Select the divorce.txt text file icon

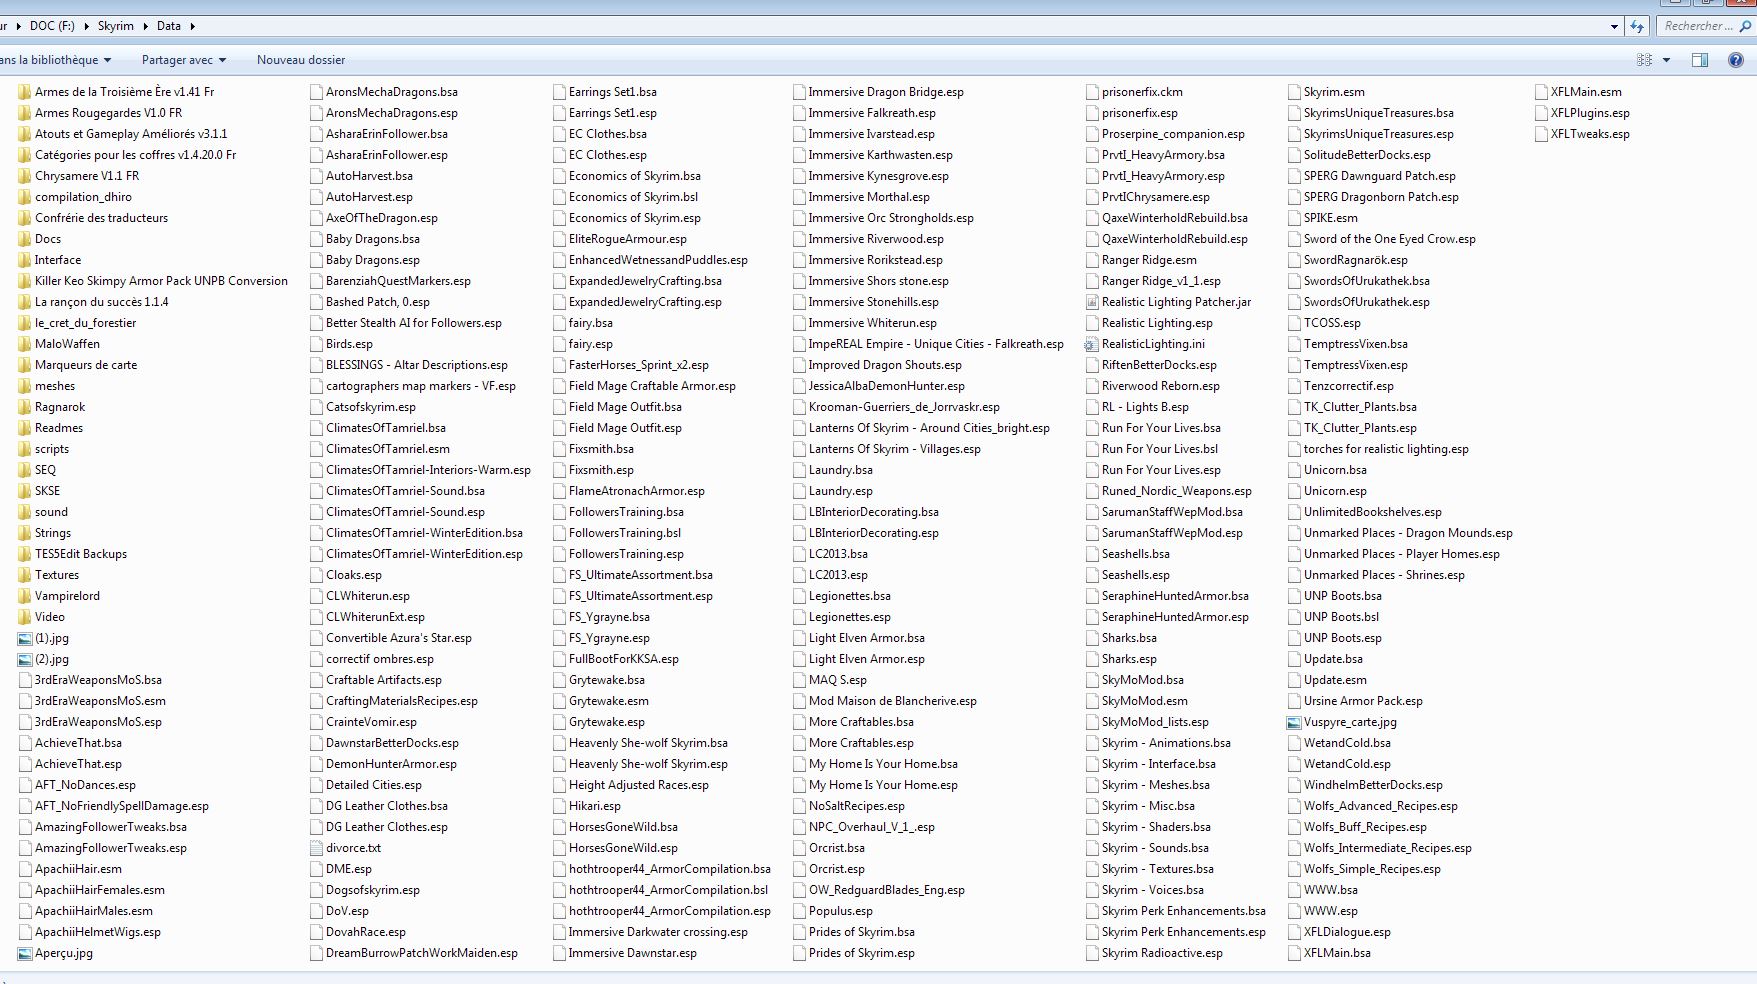pos(317,848)
